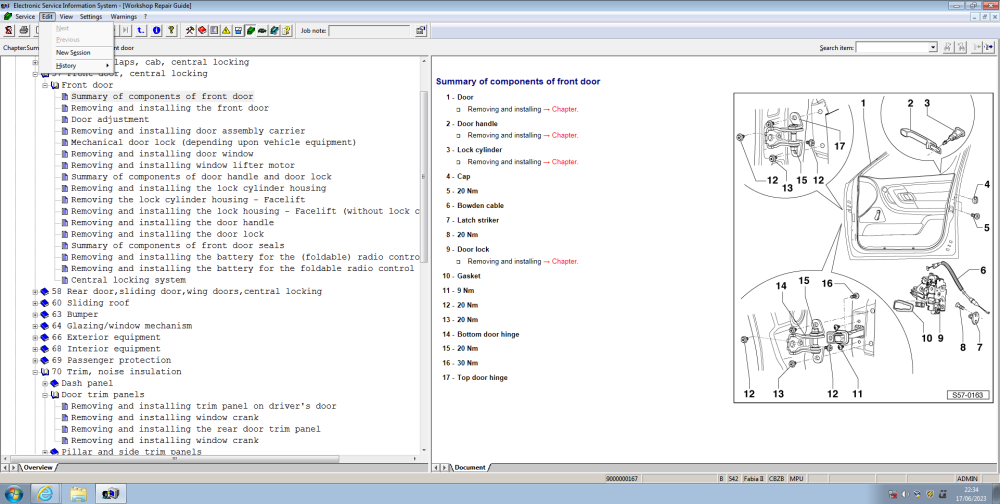Click the Windows Start button
Viewport: 1000px width, 504px height.
coord(13,494)
